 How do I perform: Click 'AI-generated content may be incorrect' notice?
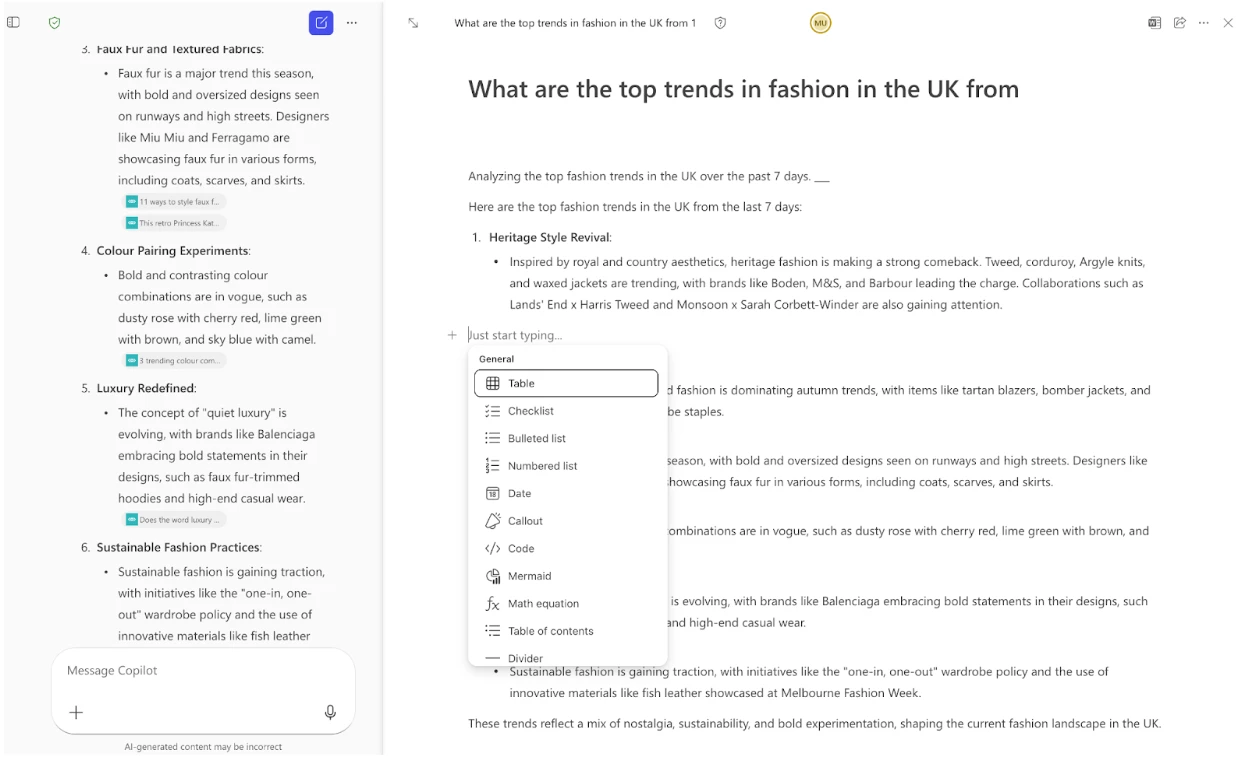click(203, 747)
